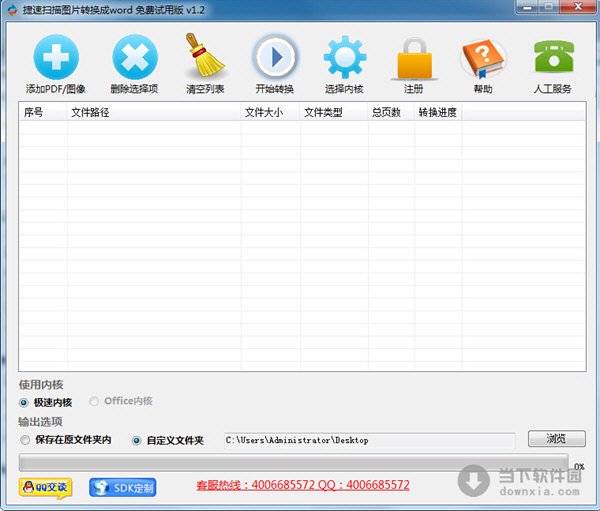Click the 浏览 browse button

(557, 438)
